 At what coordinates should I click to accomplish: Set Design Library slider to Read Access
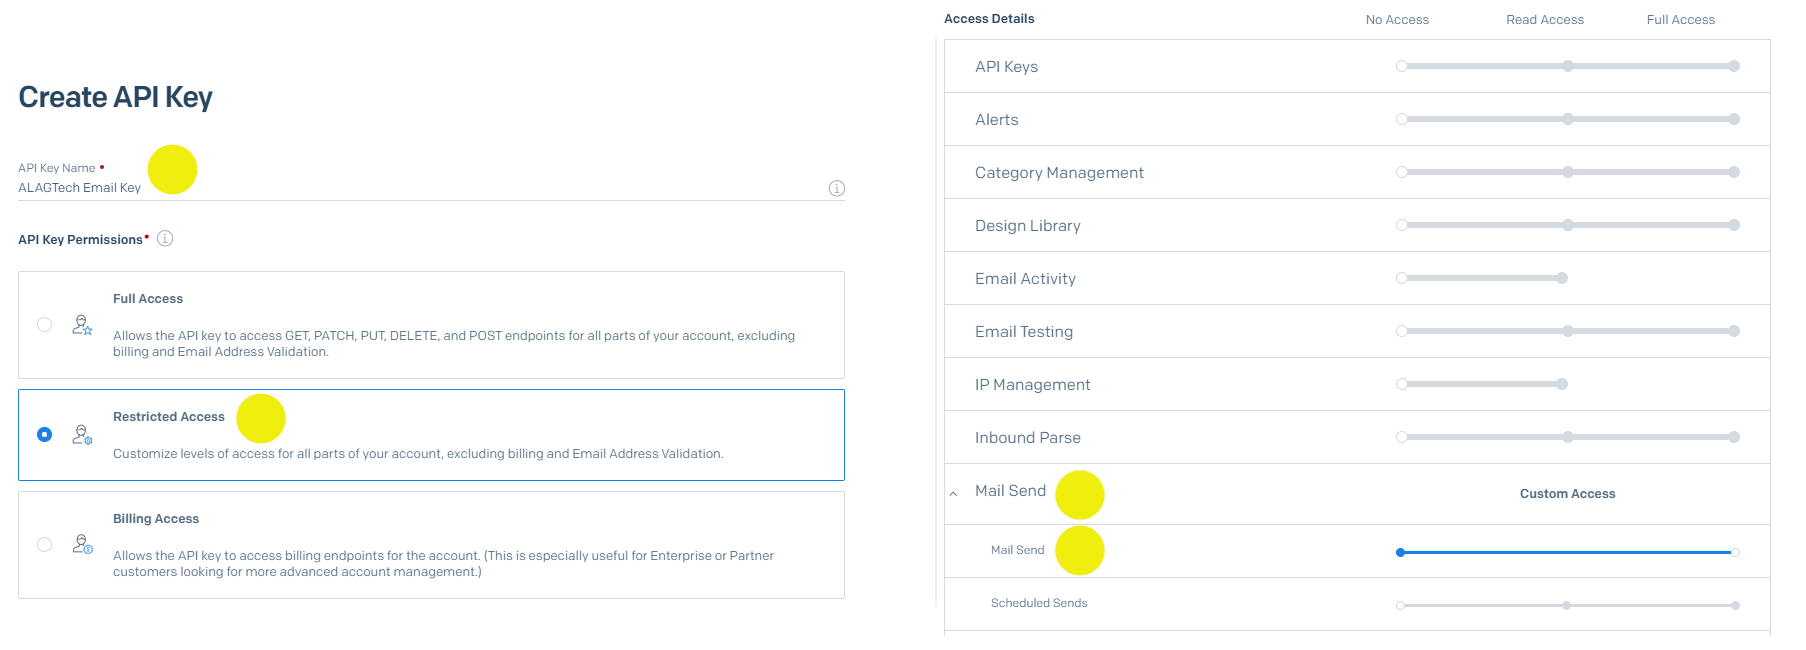point(1568,225)
